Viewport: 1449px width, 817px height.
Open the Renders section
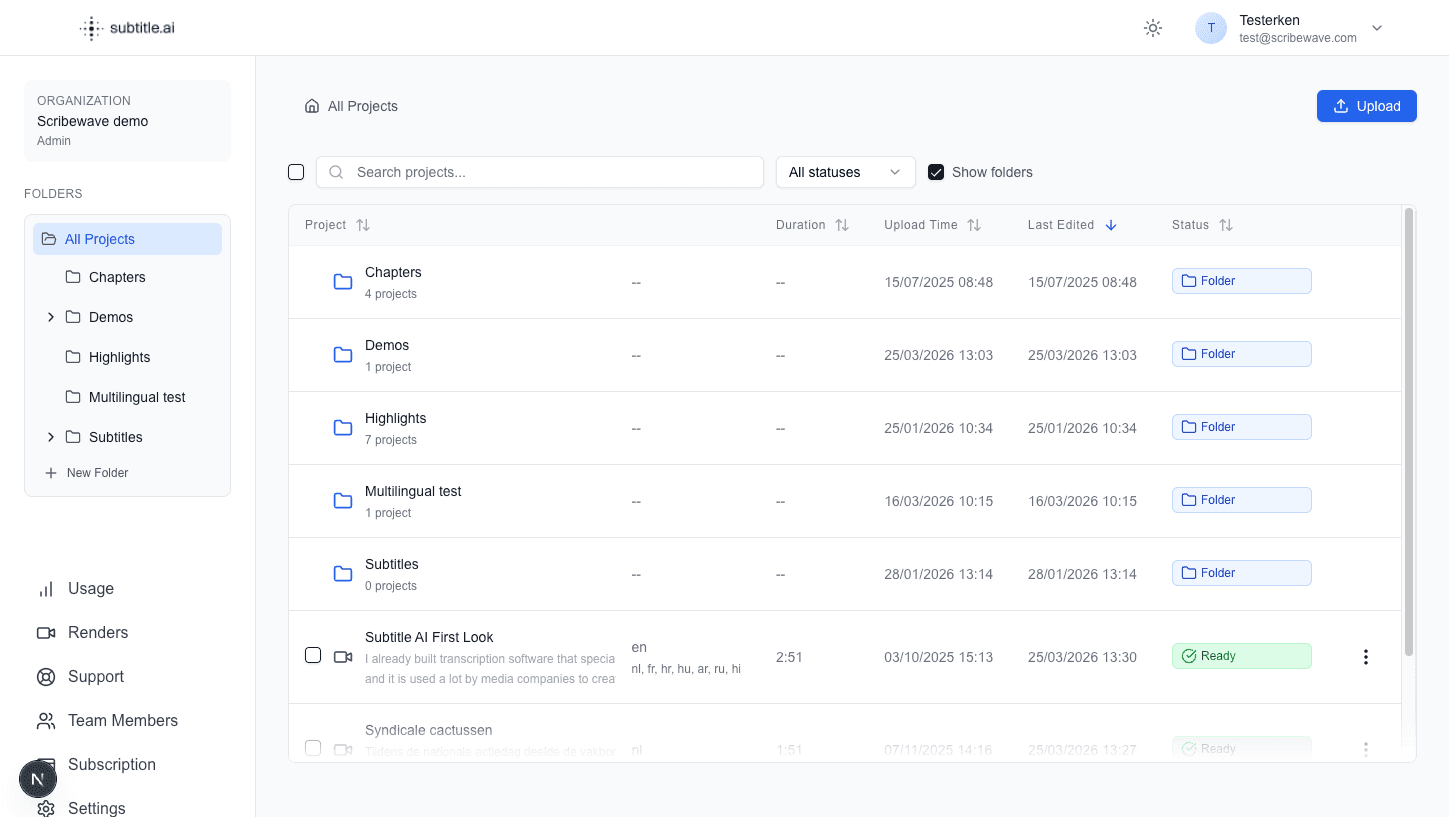tap(100, 632)
